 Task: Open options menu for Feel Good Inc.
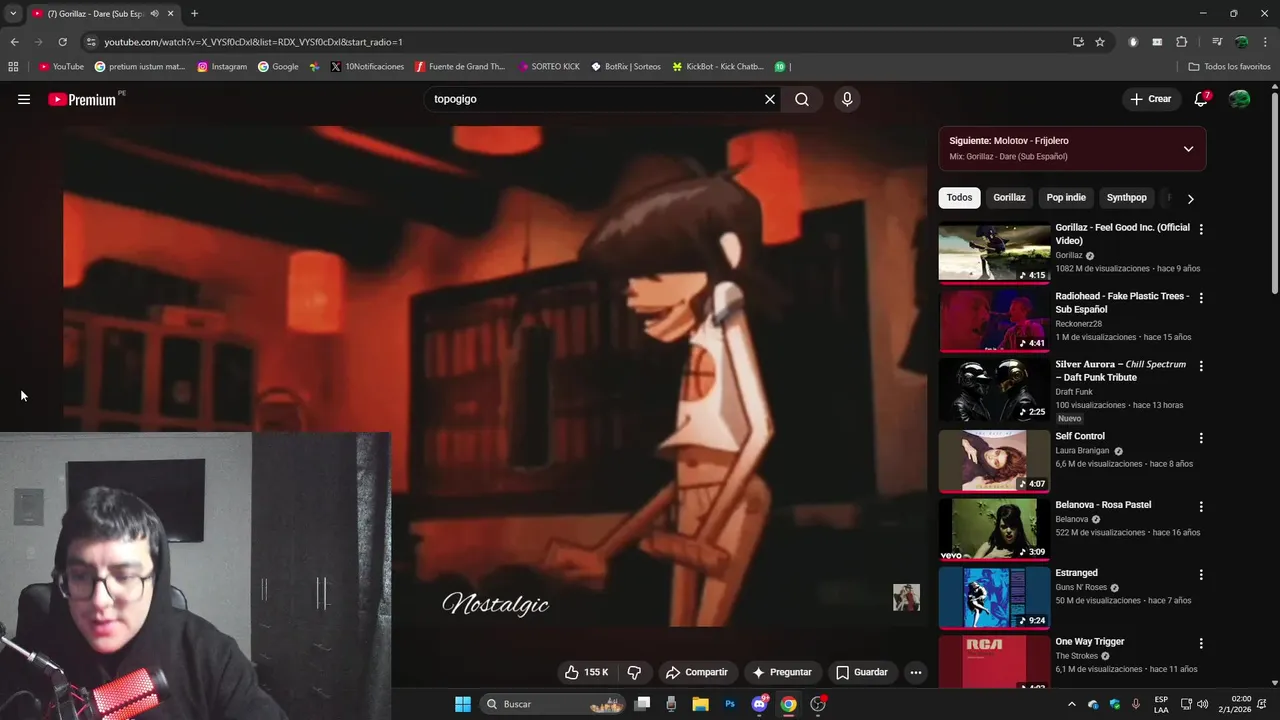click(x=1201, y=229)
